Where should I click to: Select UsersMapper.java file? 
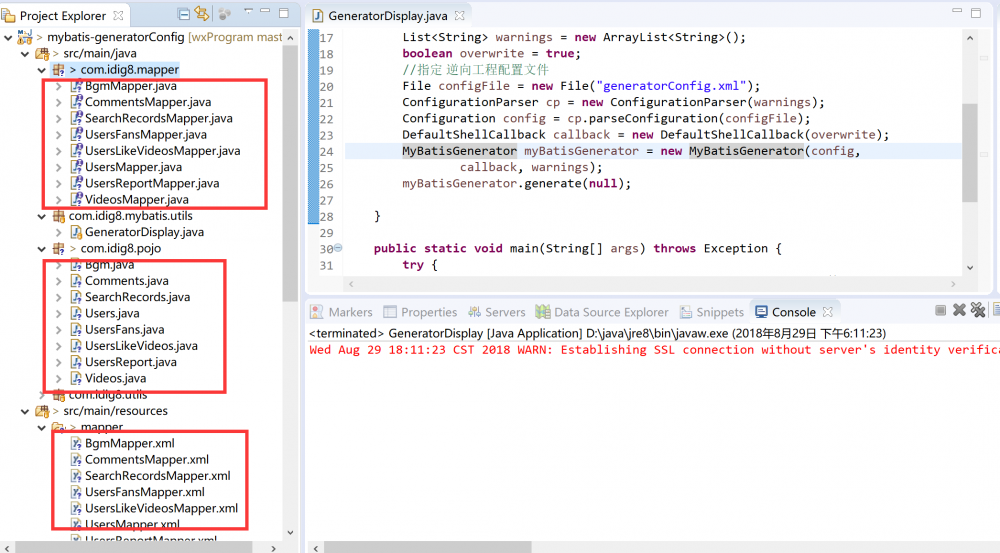tap(133, 167)
